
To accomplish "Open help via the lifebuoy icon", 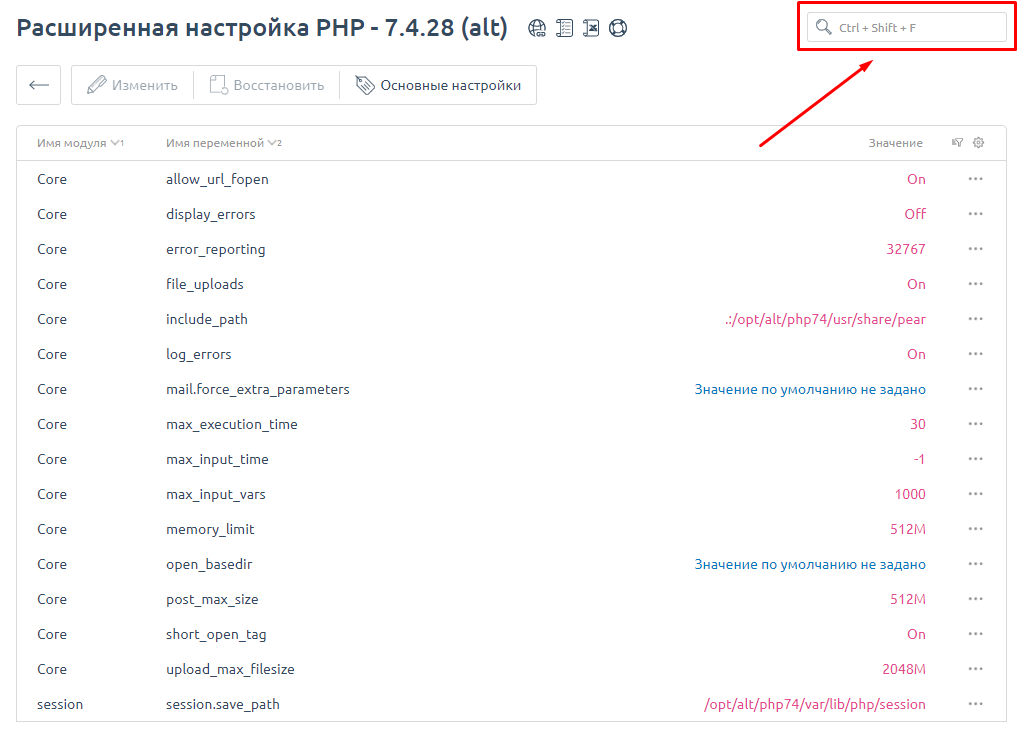I will (x=618, y=29).
